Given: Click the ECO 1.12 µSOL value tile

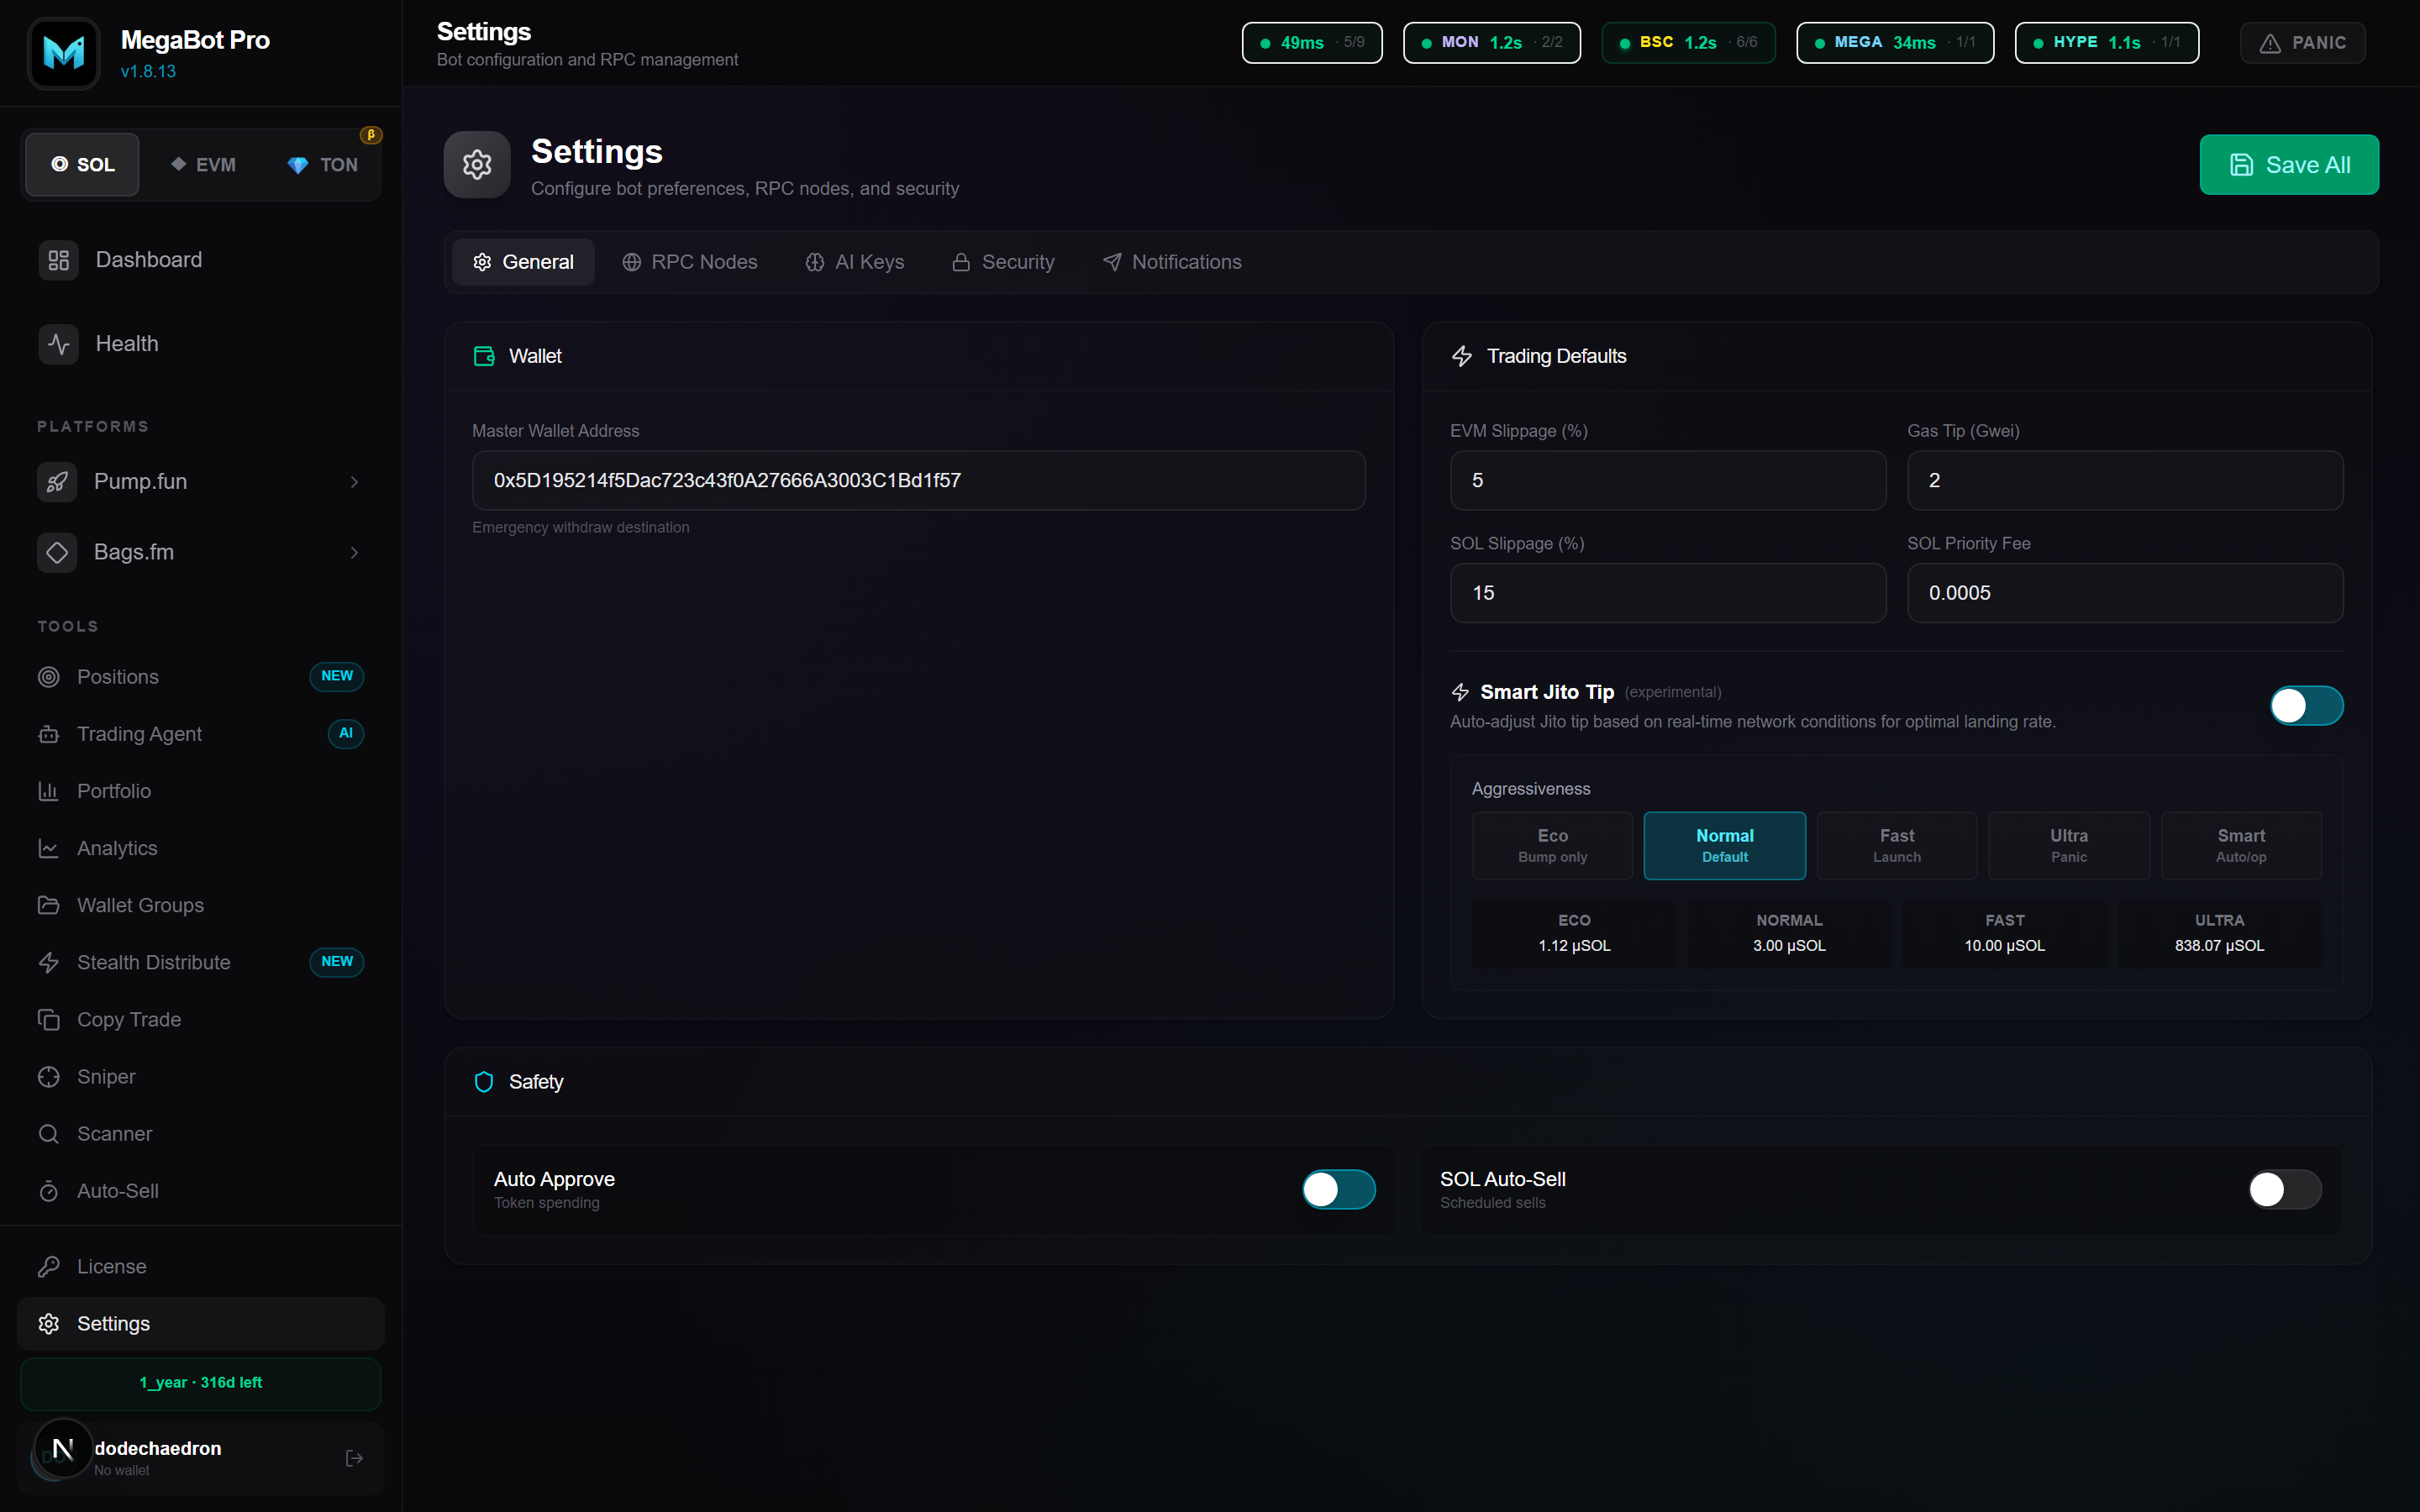Looking at the screenshot, I should tap(1574, 934).
